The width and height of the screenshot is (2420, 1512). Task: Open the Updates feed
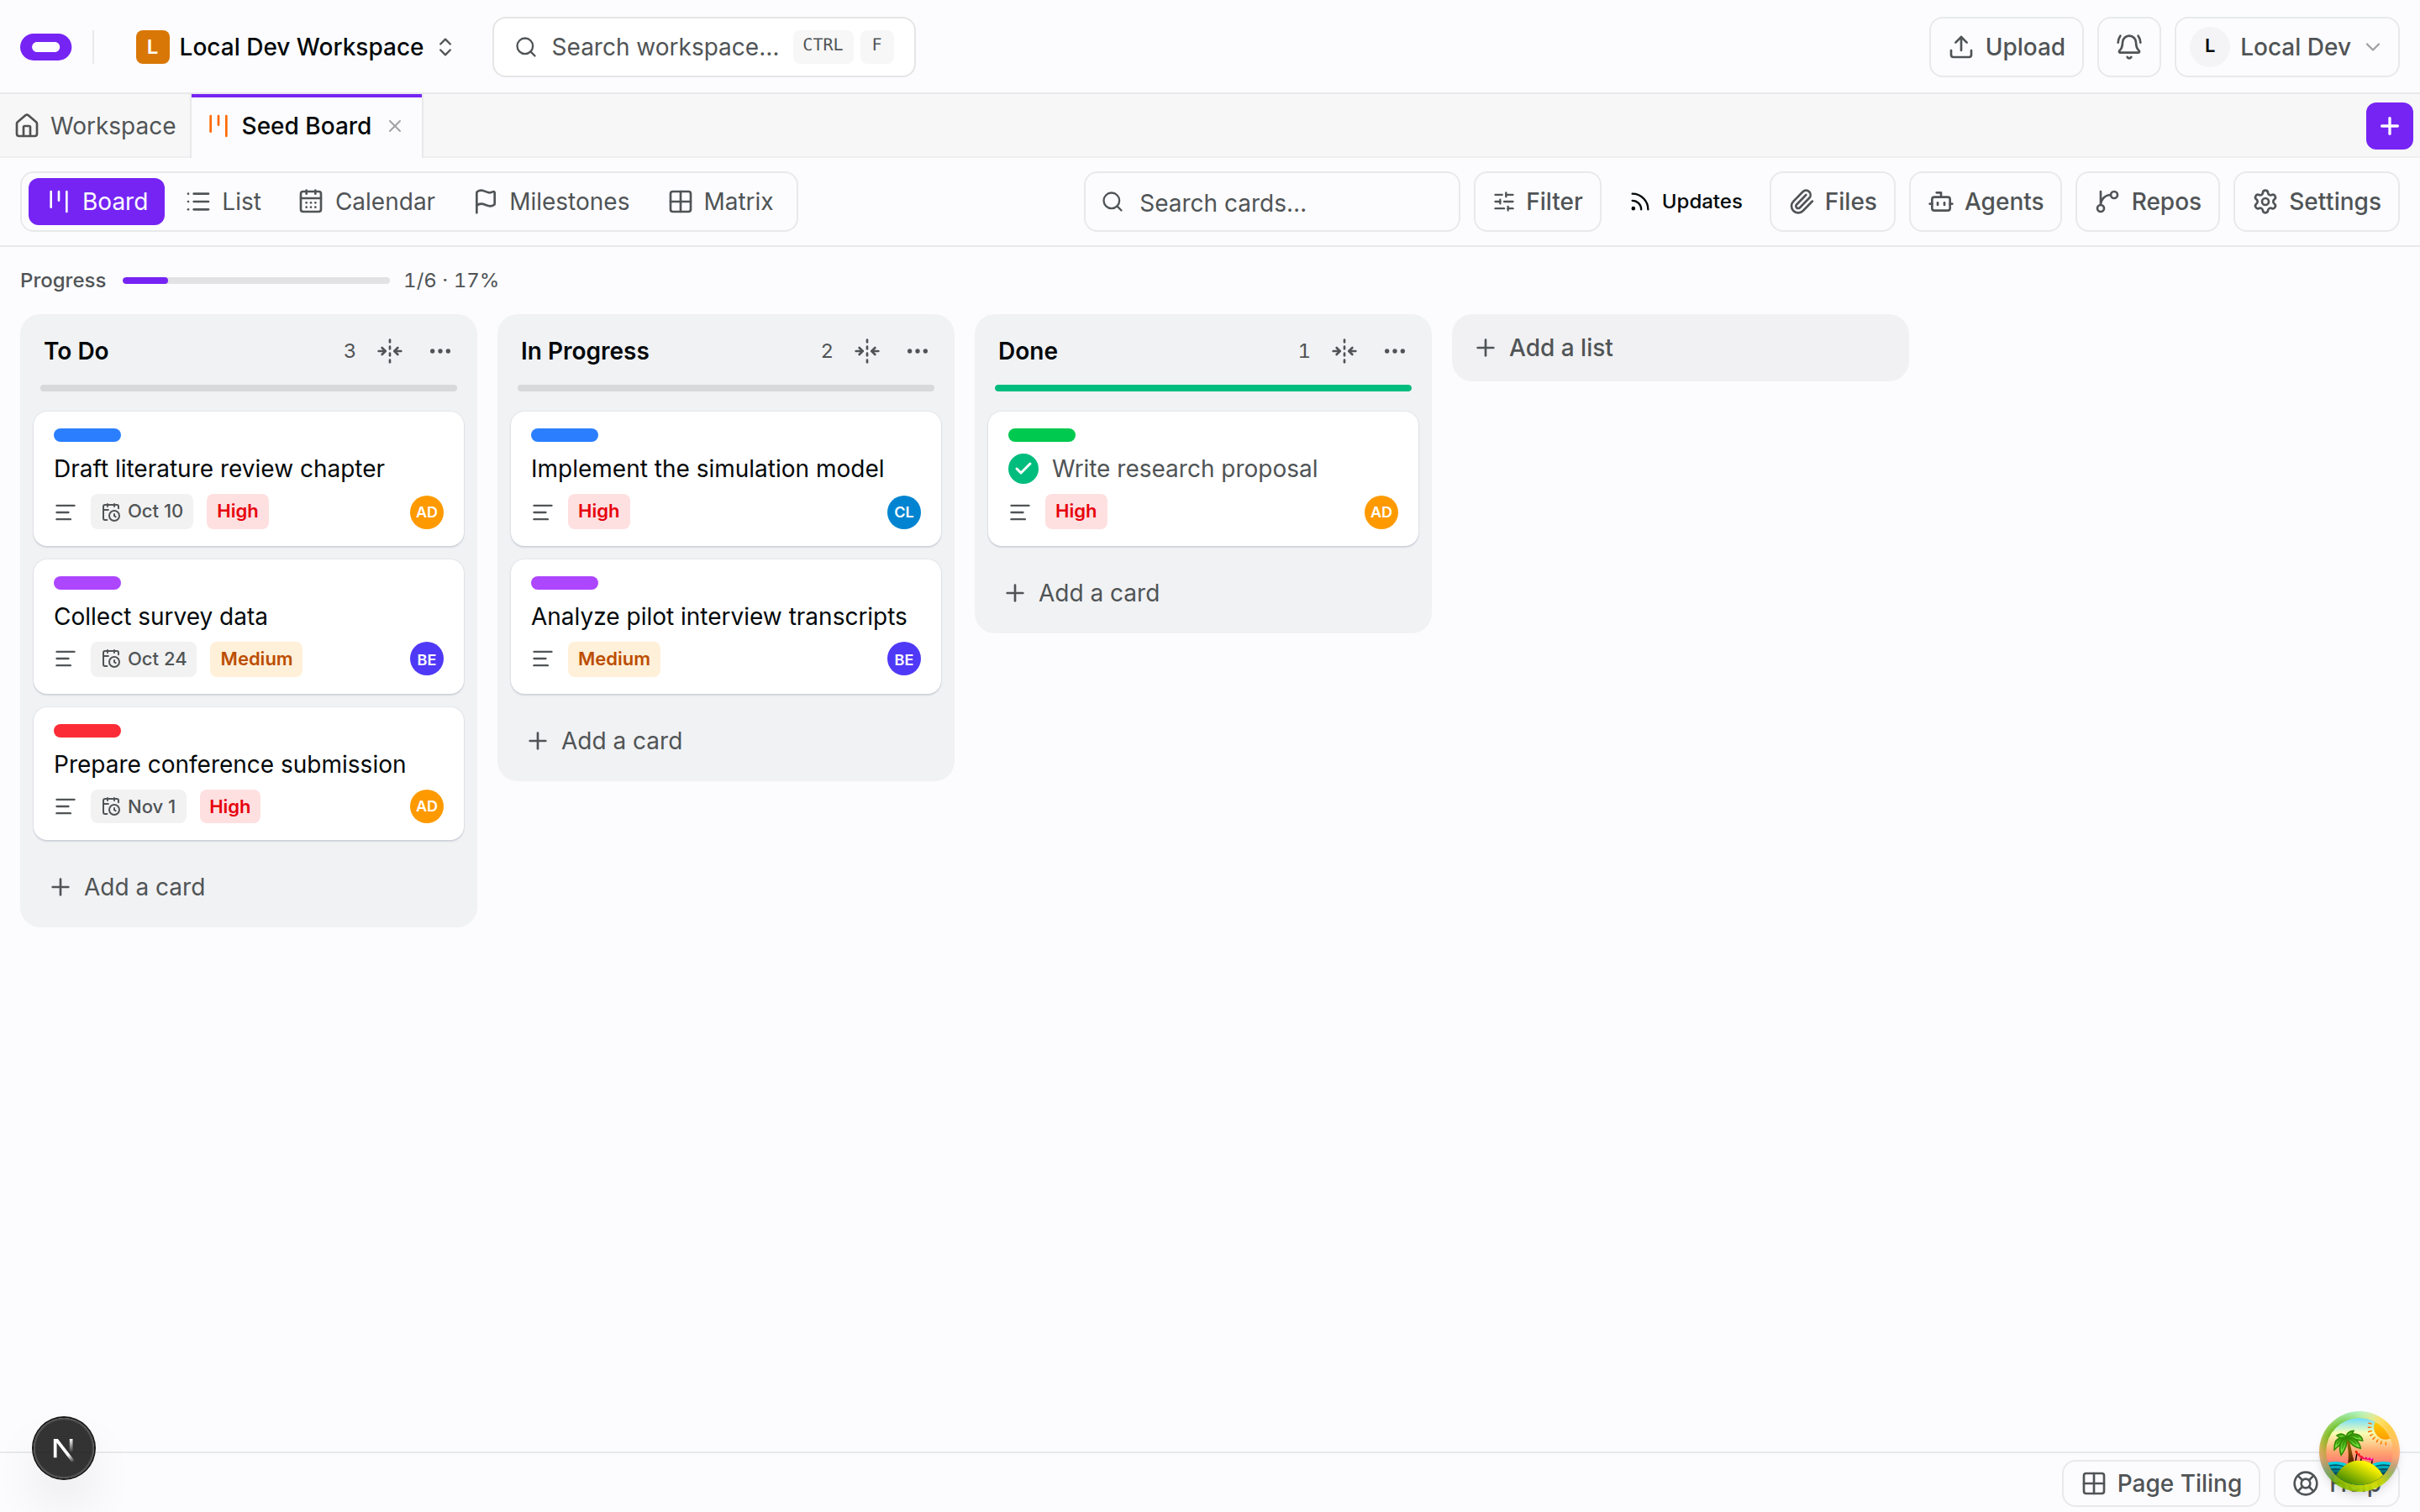pos(1686,202)
